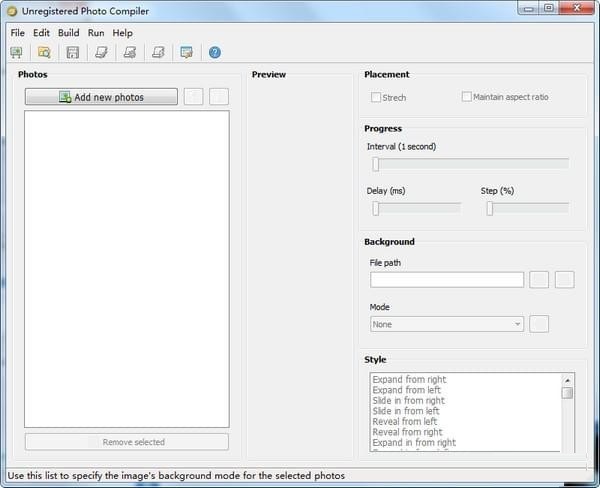
Task: Toggle the Maintain aspect ratio checkbox
Action: [x=466, y=96]
